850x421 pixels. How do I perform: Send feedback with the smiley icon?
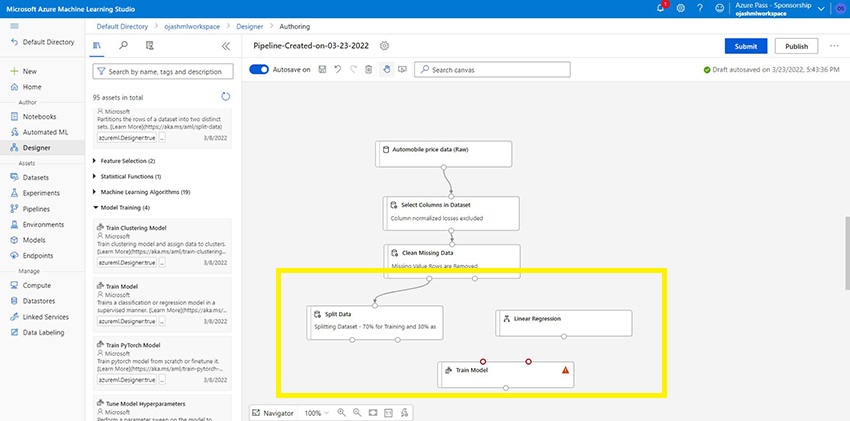pyautogui.click(x=719, y=8)
